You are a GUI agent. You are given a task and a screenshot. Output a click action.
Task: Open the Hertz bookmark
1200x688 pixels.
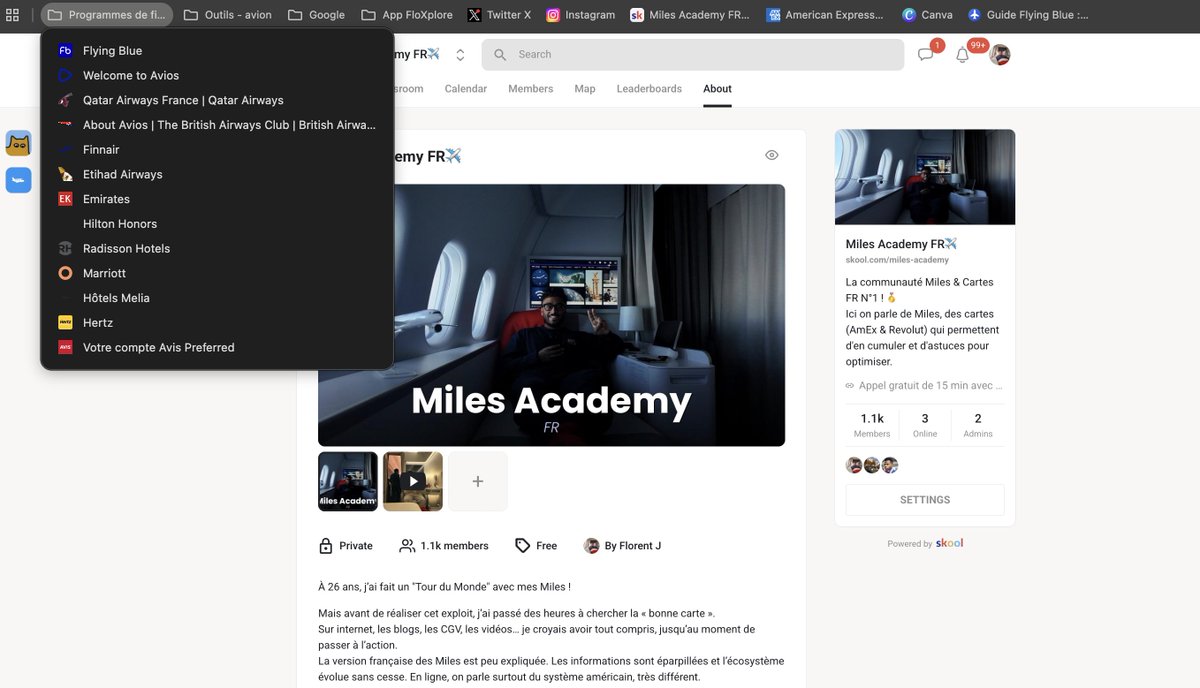coord(216,323)
